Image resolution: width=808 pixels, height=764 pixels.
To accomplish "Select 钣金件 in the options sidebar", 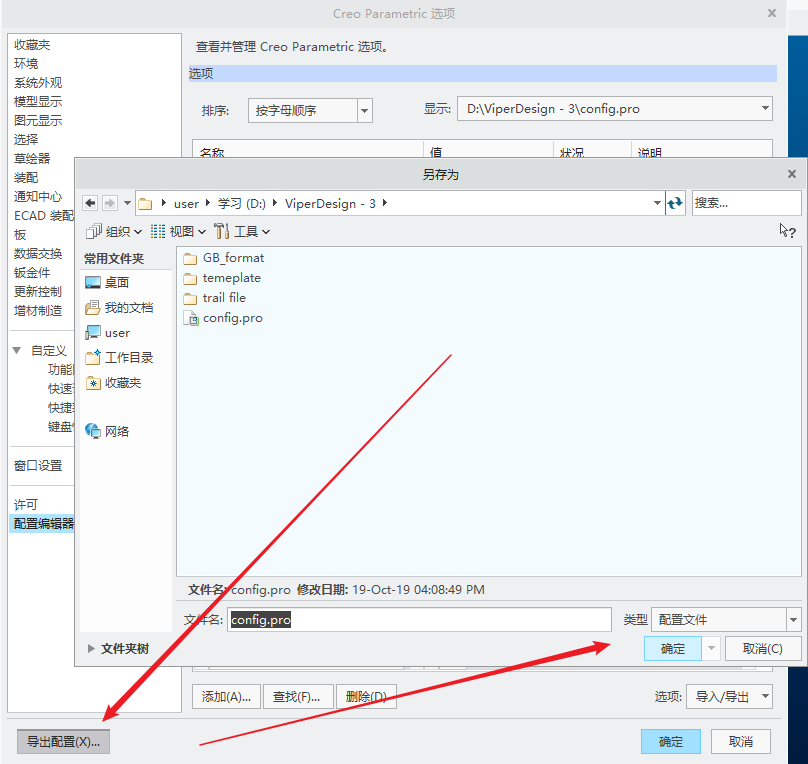I will 32,273.
